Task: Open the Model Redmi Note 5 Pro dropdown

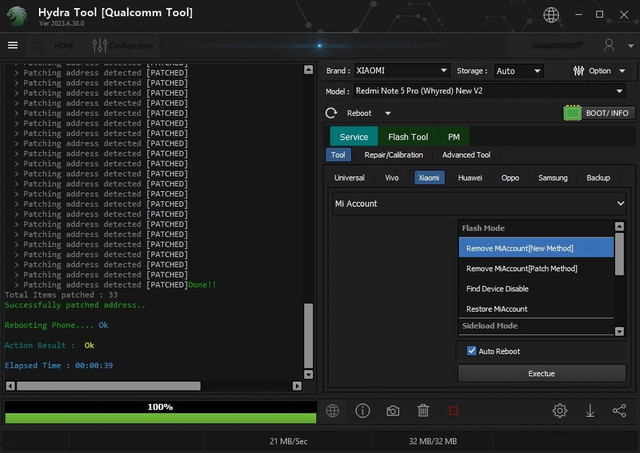Action: coord(489,91)
